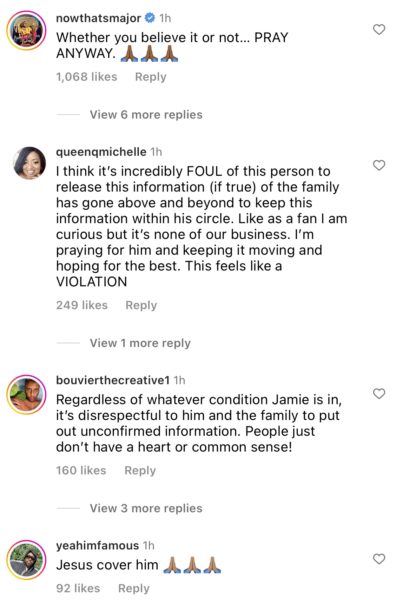396x600 pixels.
Task: Expand View 3 more replies
Action: (x=146, y=508)
